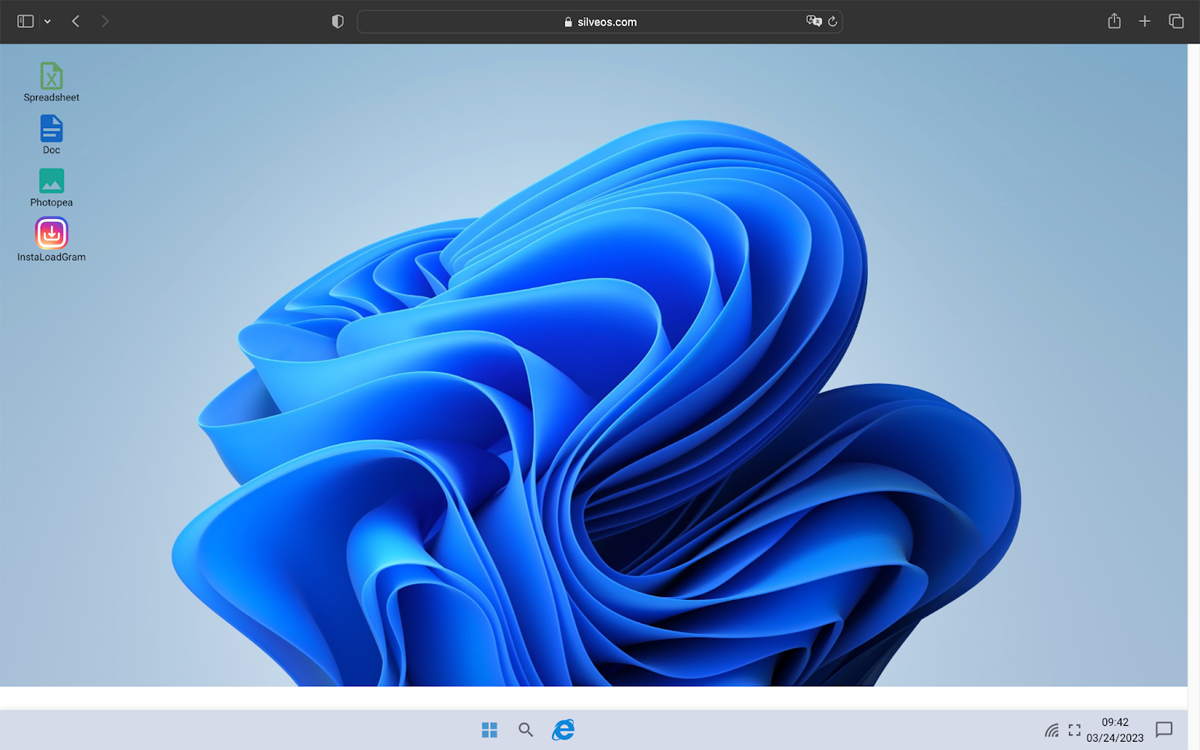Click the date 03/24/2023
The image size is (1200, 750).
point(1115,738)
